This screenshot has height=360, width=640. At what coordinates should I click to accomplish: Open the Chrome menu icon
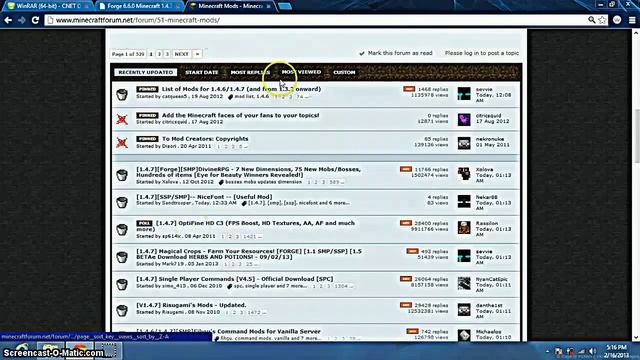coord(632,20)
